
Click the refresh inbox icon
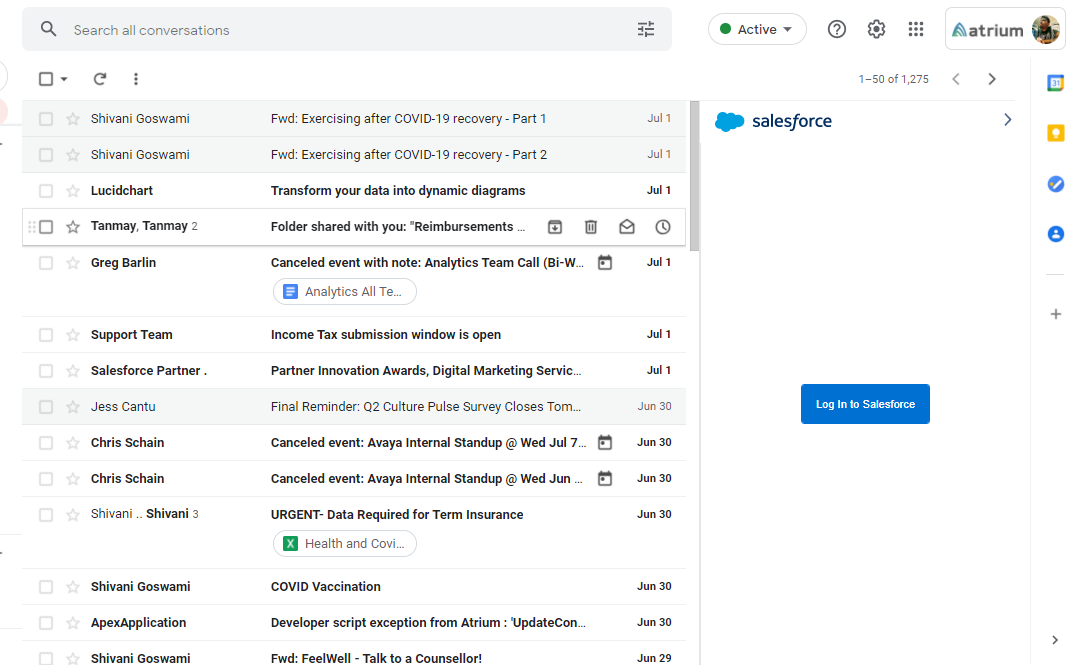[100, 79]
